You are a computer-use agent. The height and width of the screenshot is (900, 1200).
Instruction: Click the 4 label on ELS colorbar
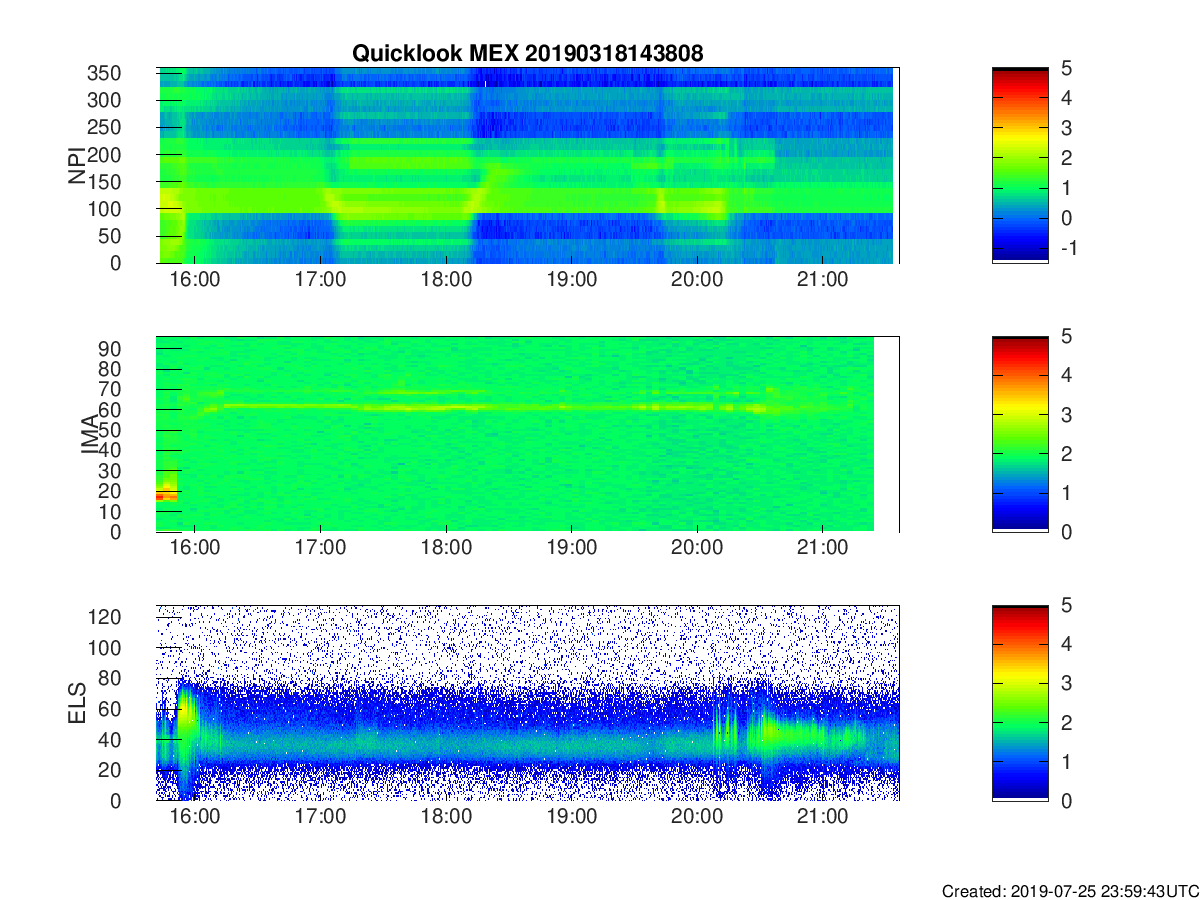click(x=1066, y=645)
